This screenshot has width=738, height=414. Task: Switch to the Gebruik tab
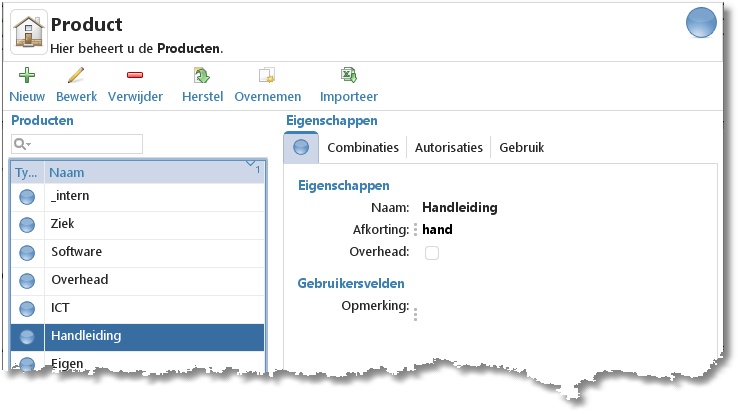(521, 148)
